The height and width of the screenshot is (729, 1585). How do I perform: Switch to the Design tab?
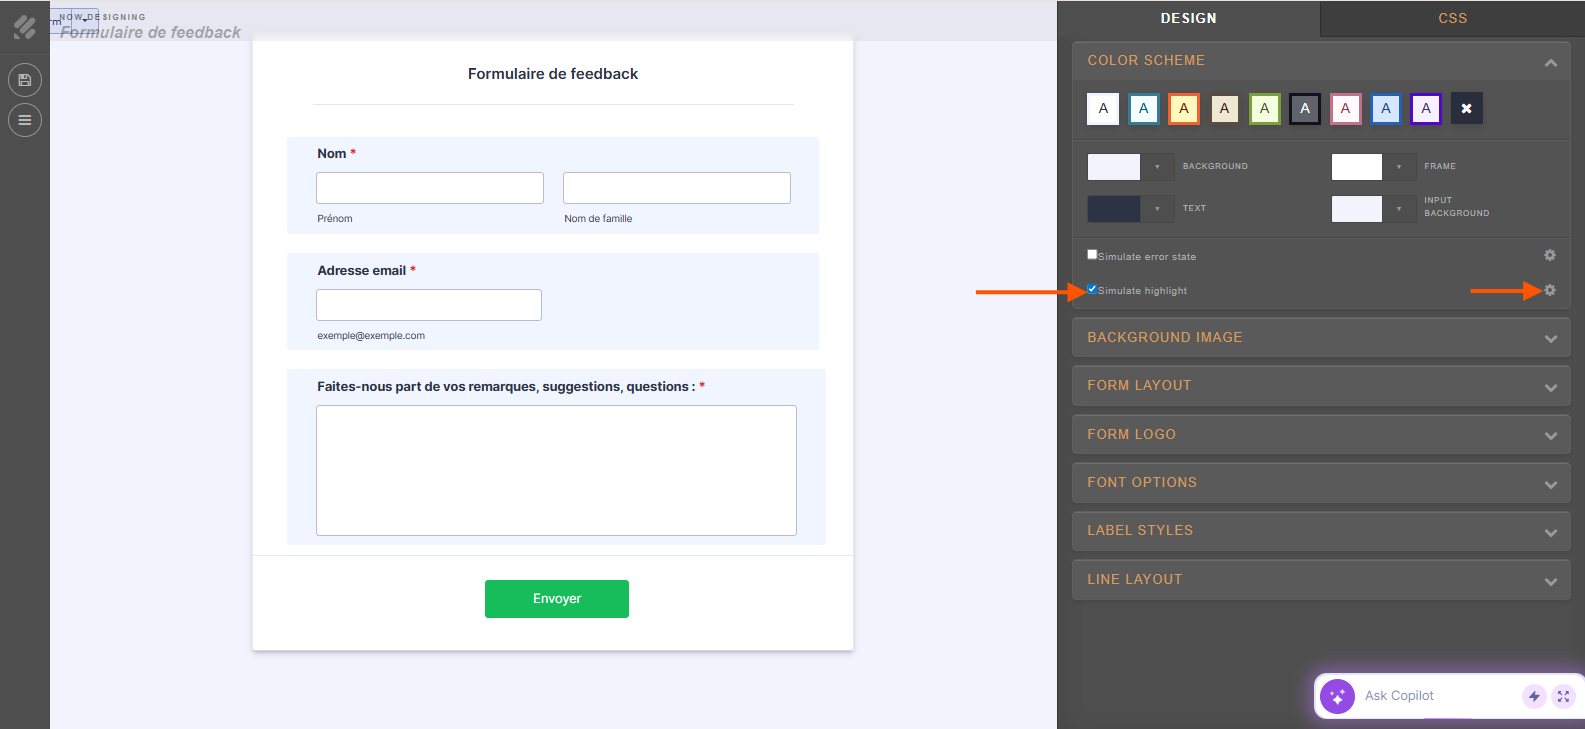click(x=1189, y=18)
